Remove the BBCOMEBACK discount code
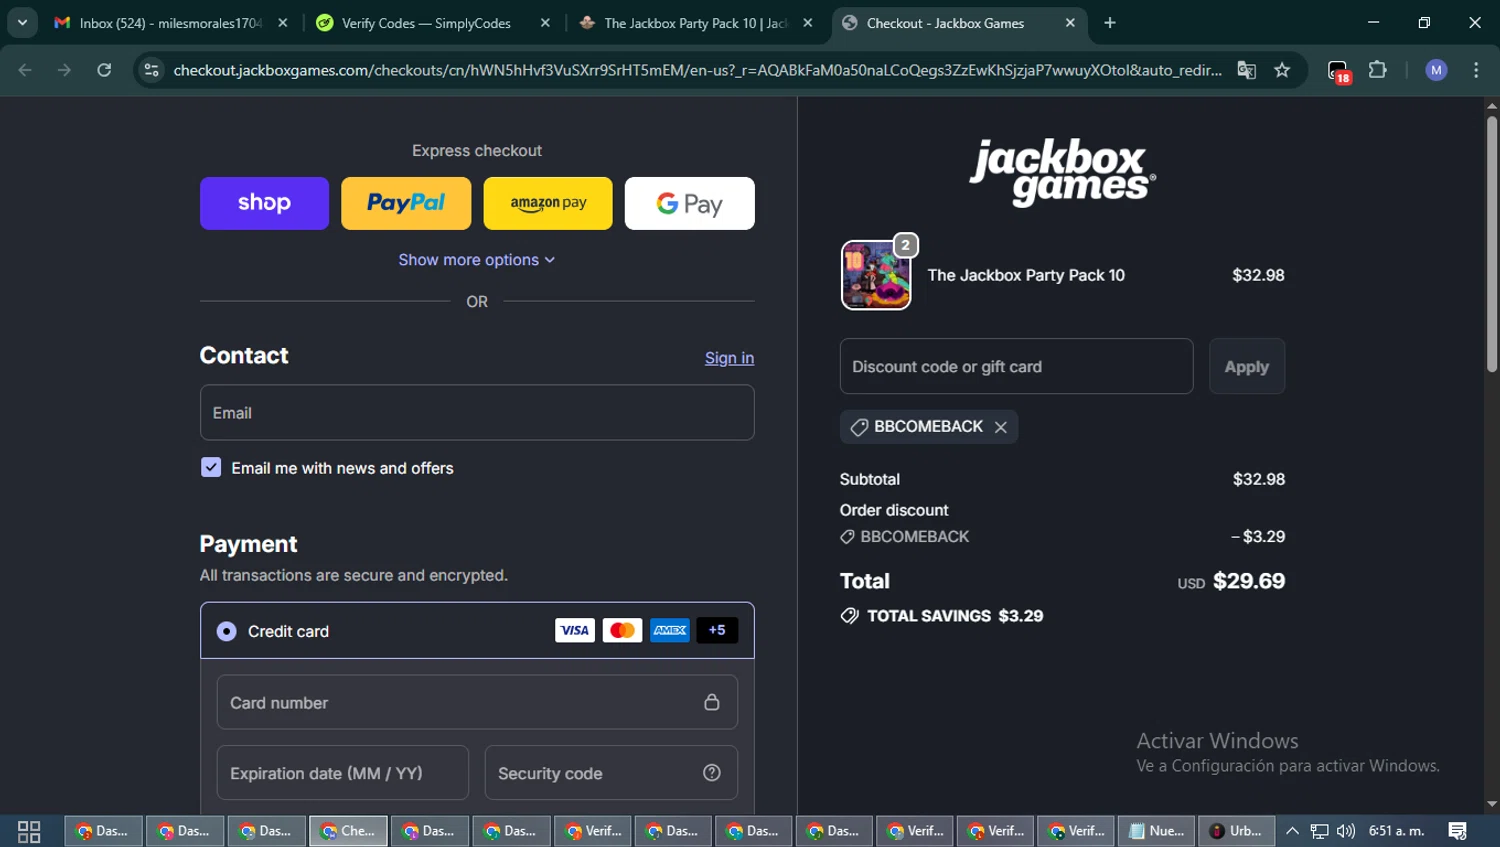This screenshot has height=847, width=1500. pyautogui.click(x=1001, y=427)
